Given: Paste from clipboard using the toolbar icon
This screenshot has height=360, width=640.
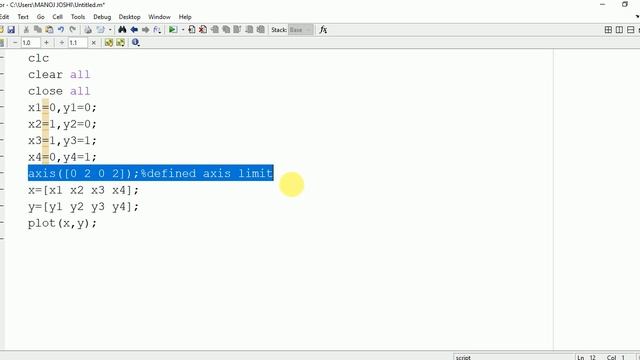Looking at the screenshot, I should [x=49, y=30].
